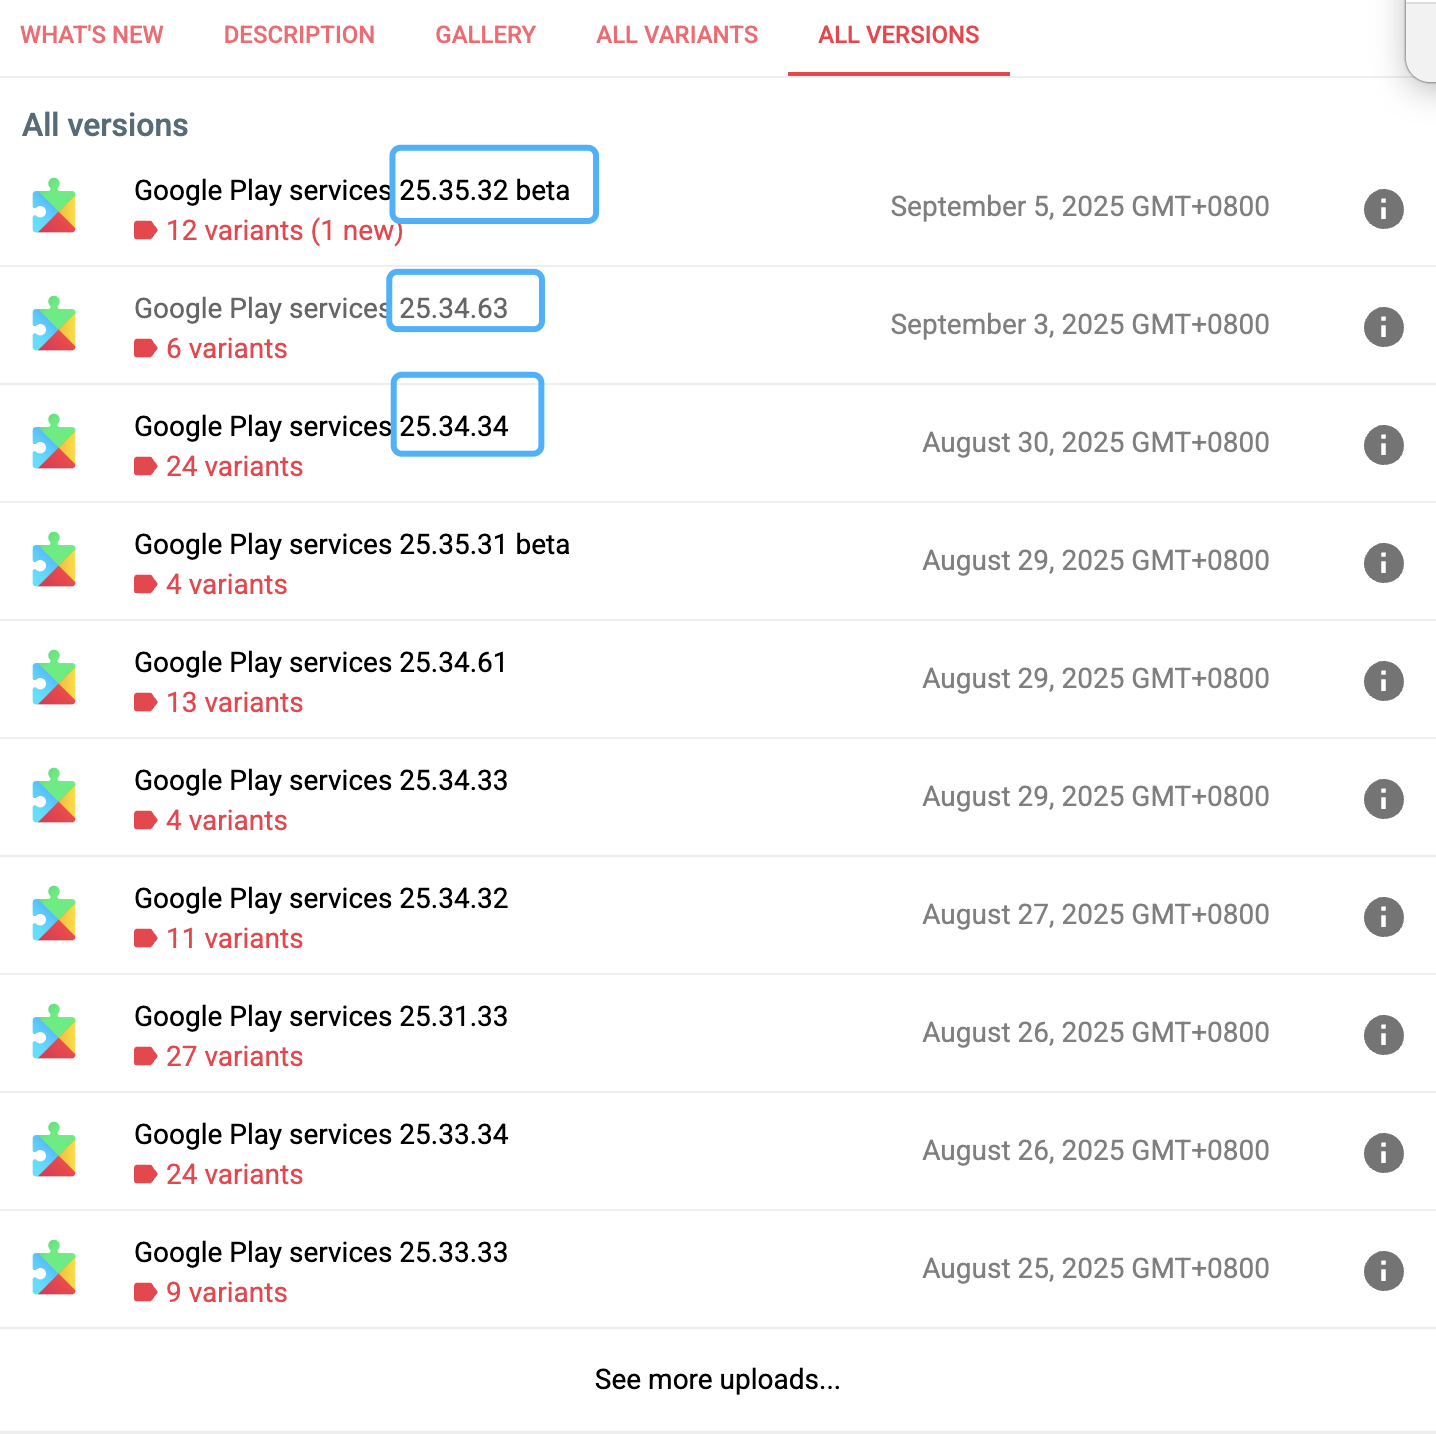Click the August 30, 2025 date
Image resolution: width=1436 pixels, height=1434 pixels.
coord(1096,443)
